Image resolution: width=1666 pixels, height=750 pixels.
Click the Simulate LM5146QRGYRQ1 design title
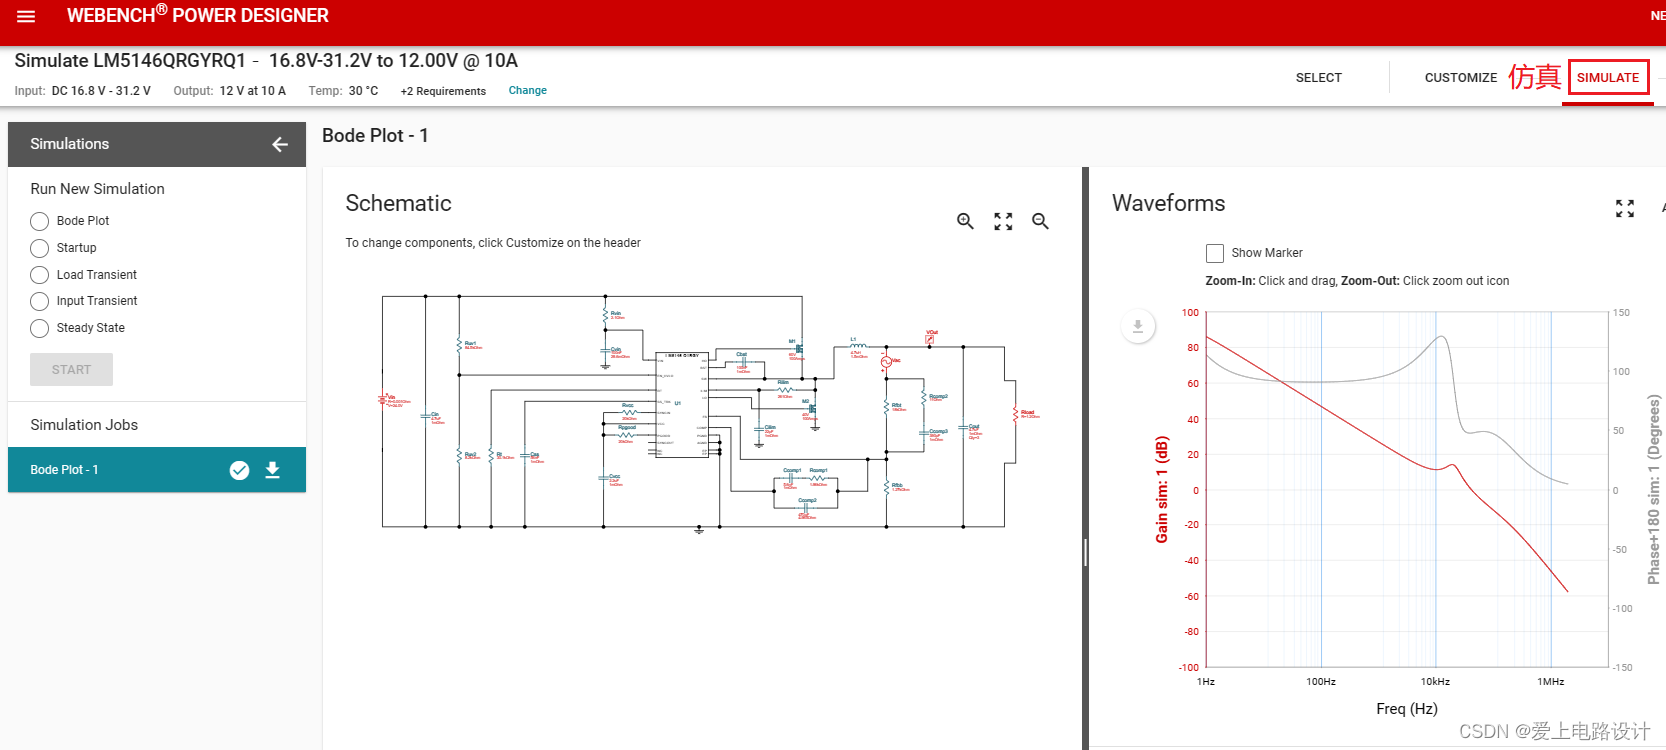click(266, 61)
